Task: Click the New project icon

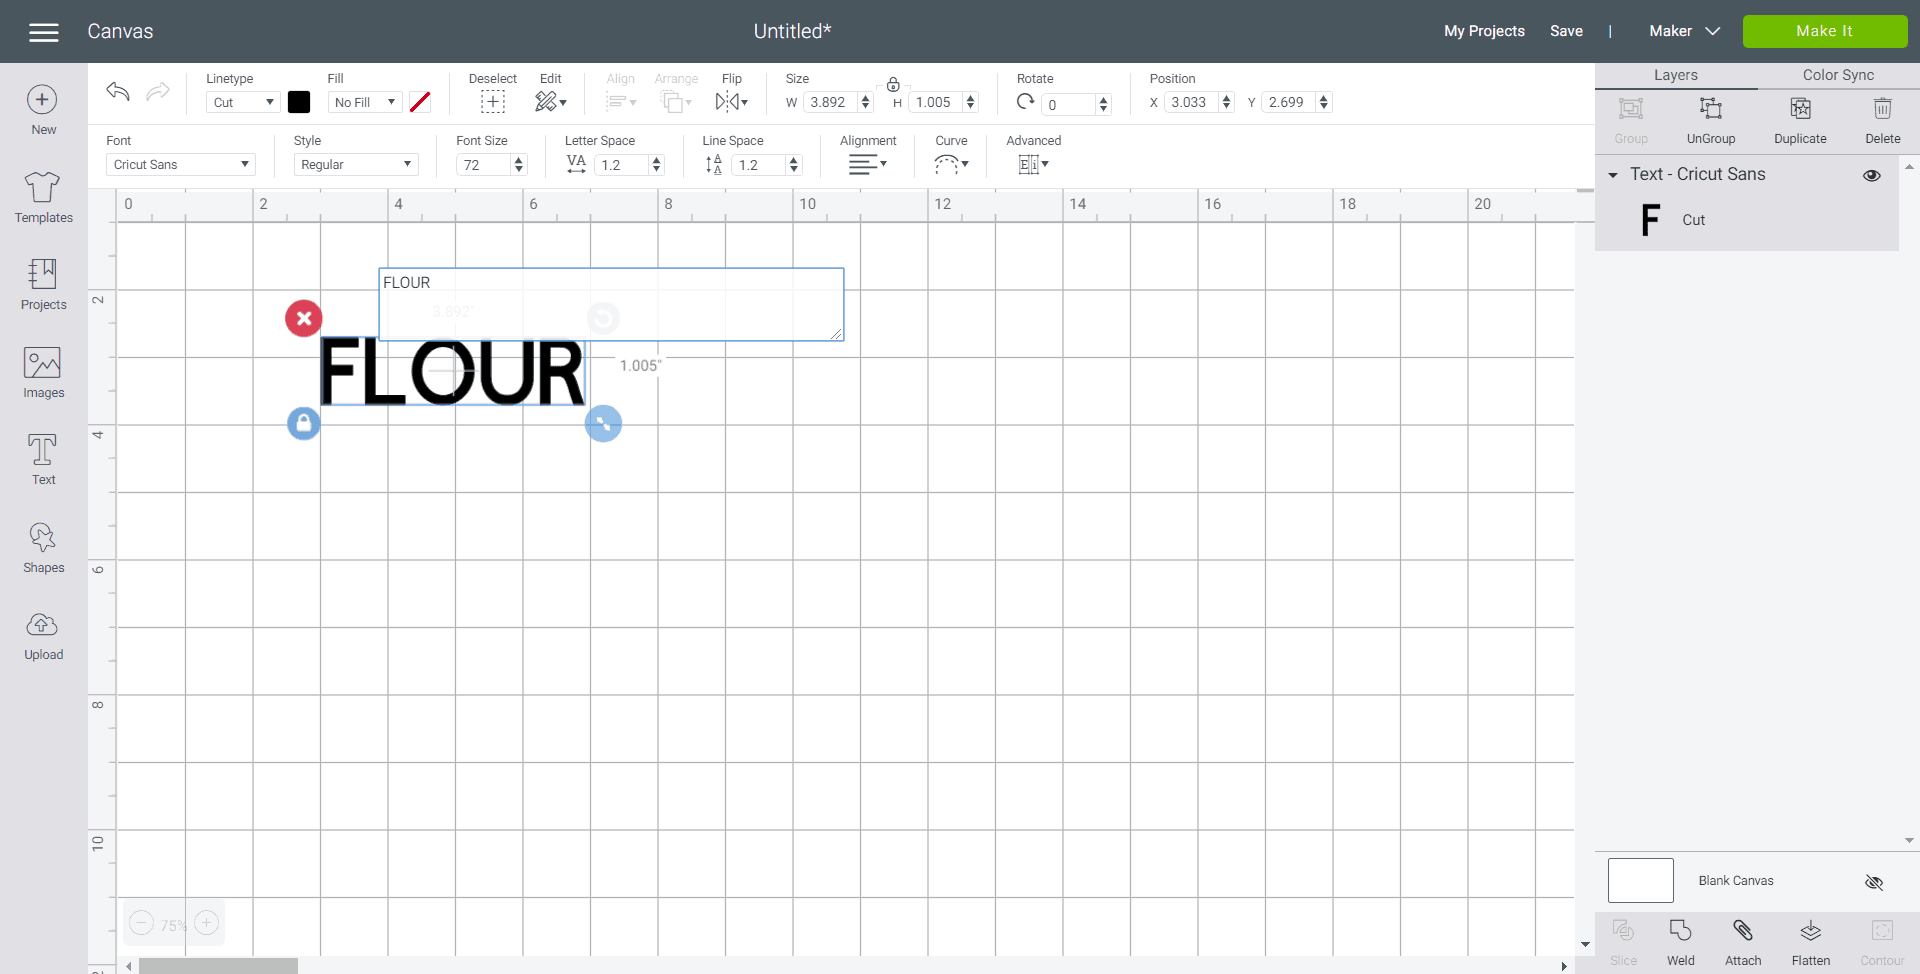Action: [x=42, y=100]
